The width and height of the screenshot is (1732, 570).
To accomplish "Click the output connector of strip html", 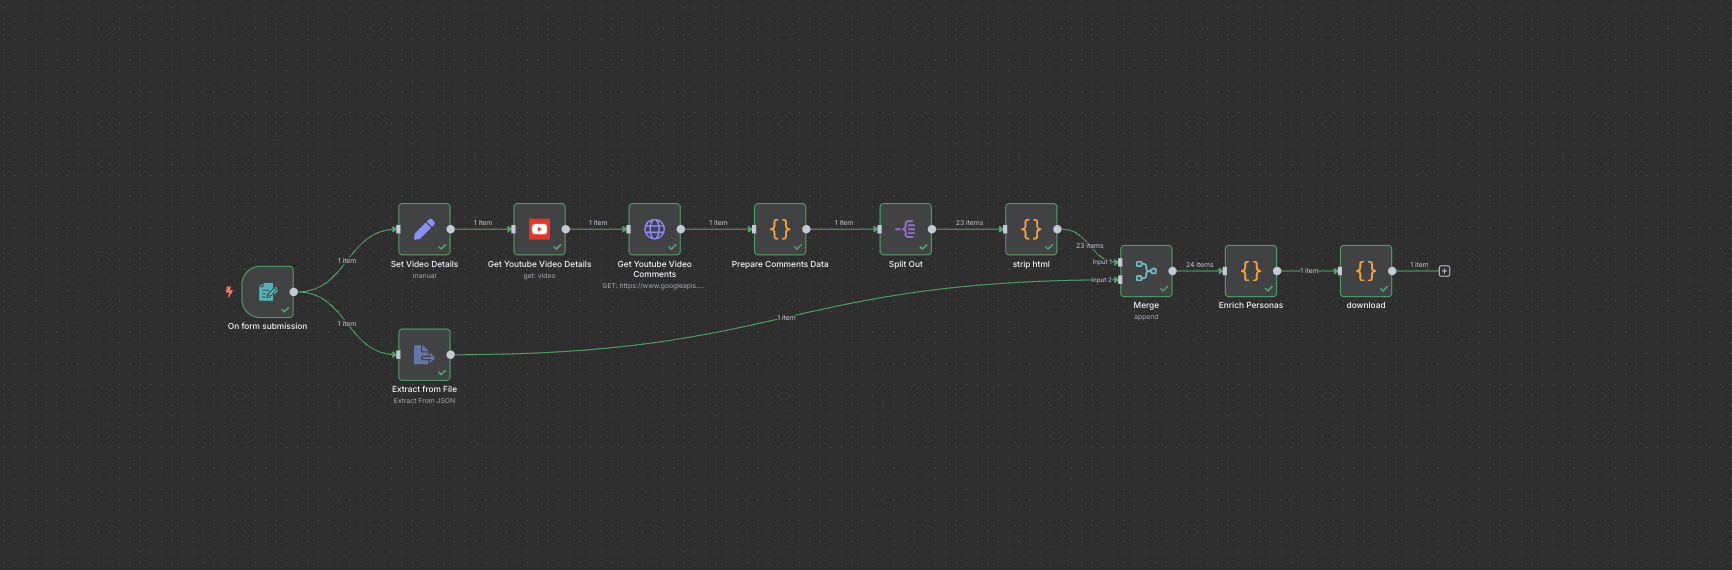I will (1057, 229).
